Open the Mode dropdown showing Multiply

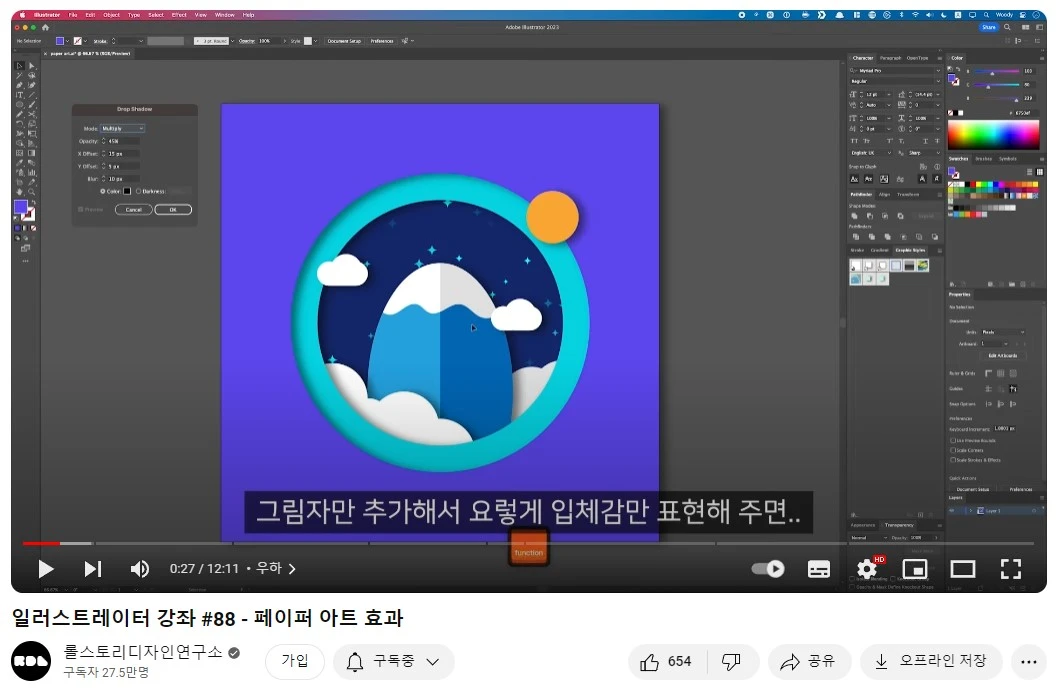[122, 128]
